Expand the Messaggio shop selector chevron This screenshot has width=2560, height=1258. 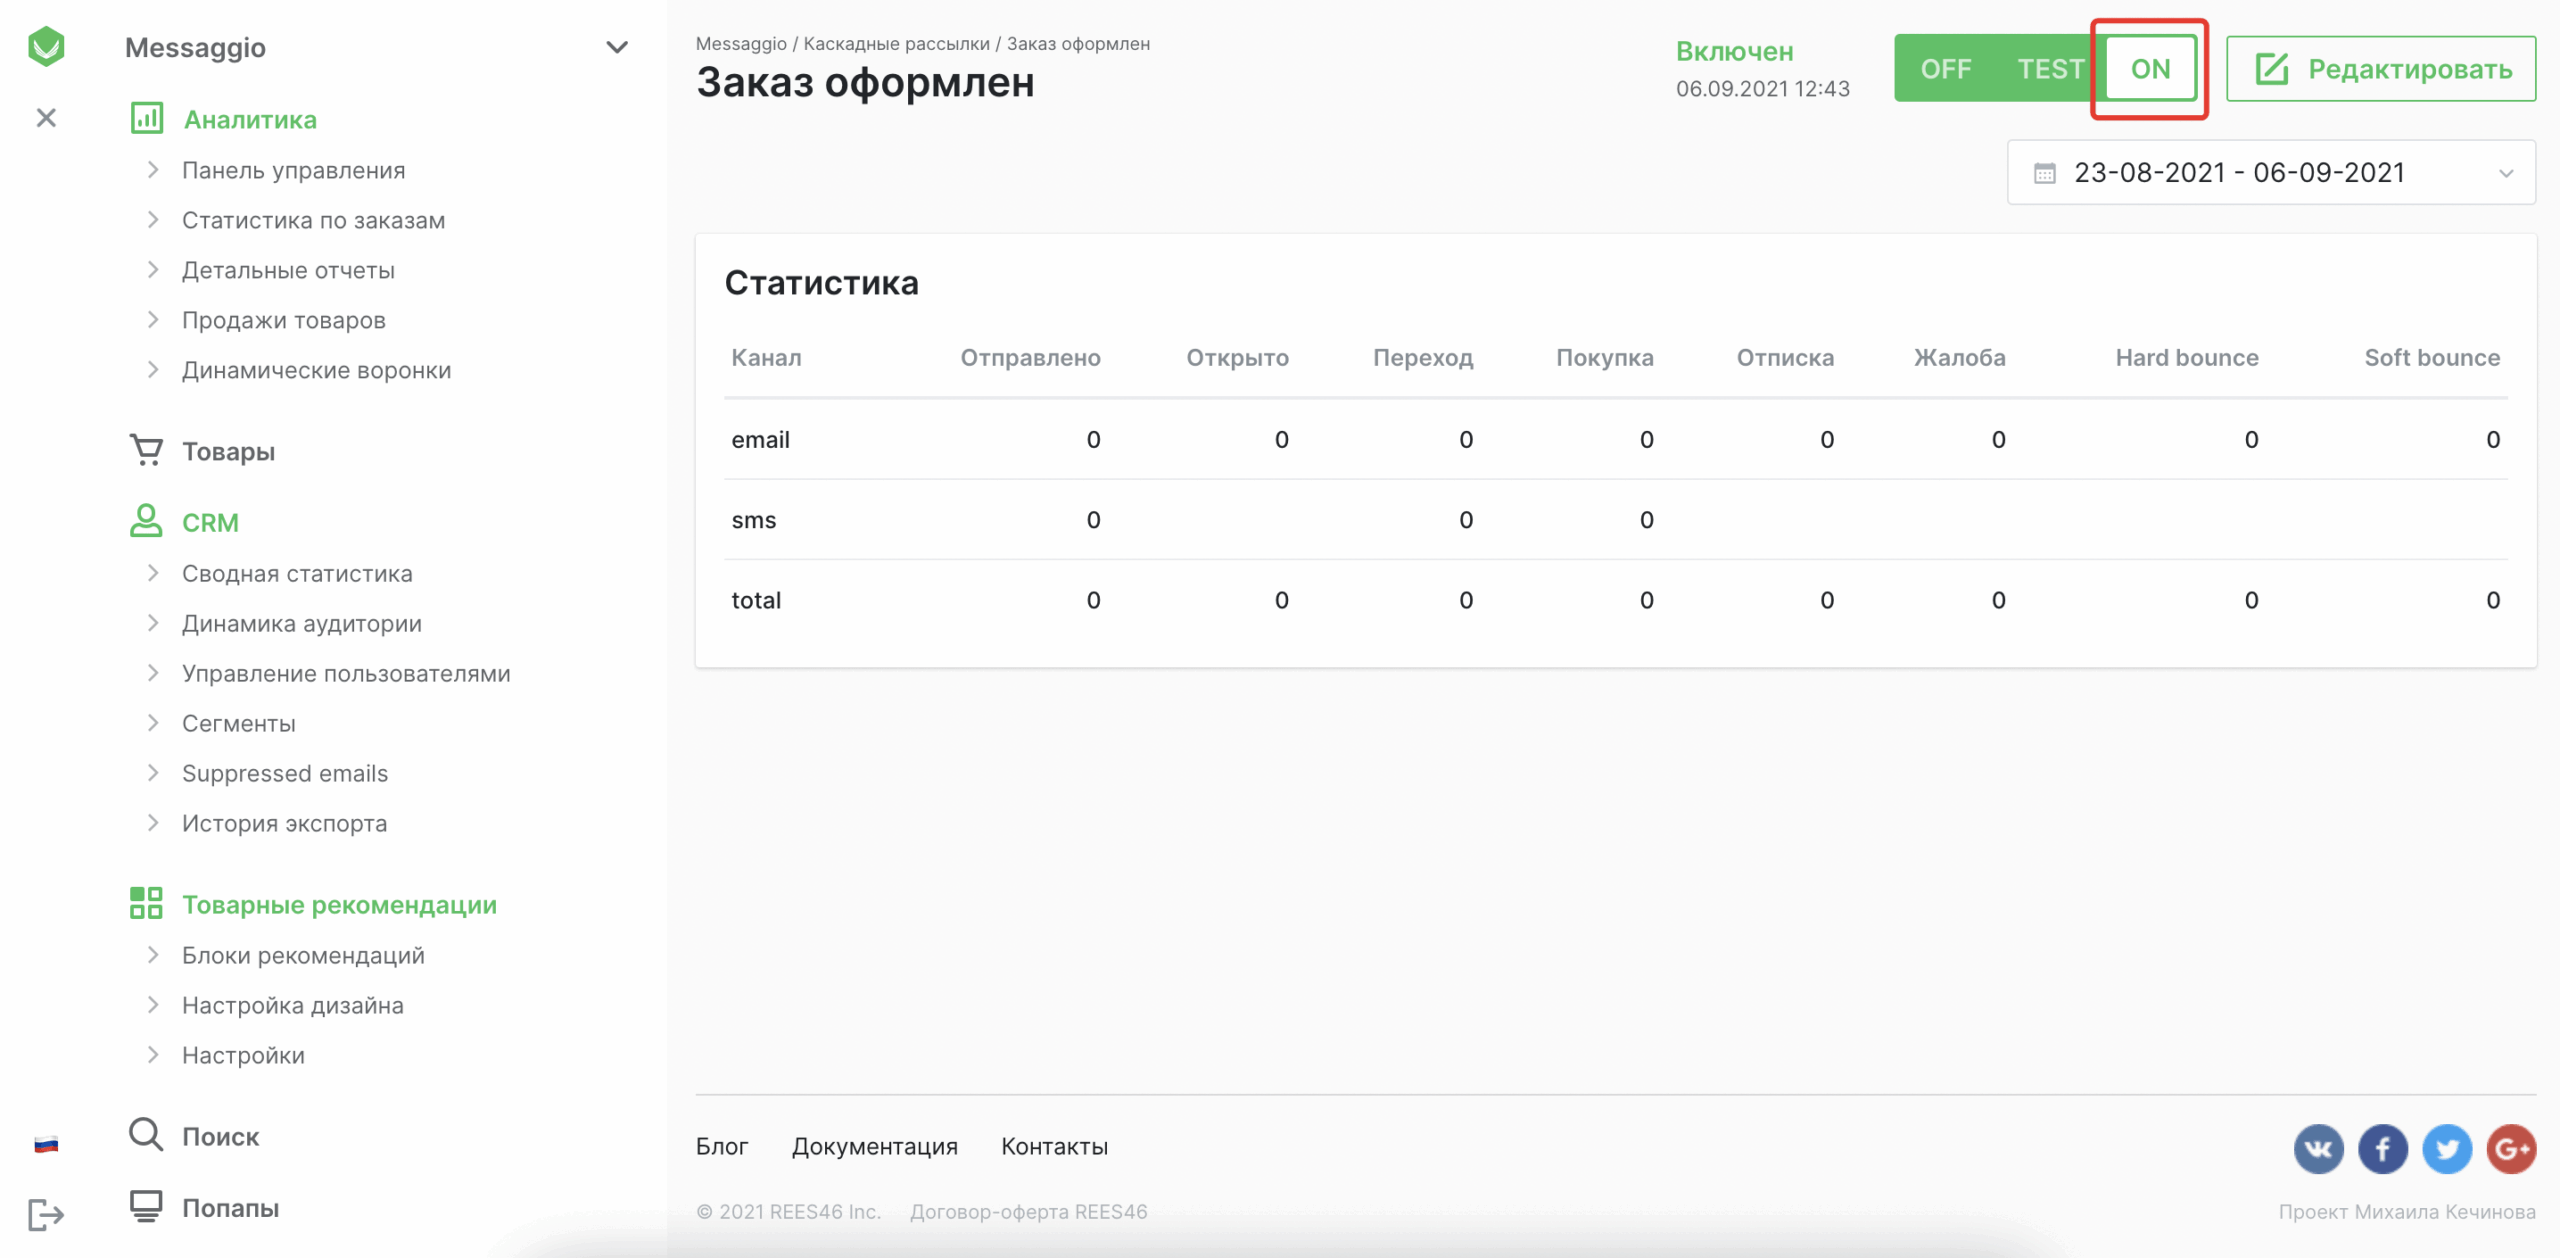tap(617, 47)
